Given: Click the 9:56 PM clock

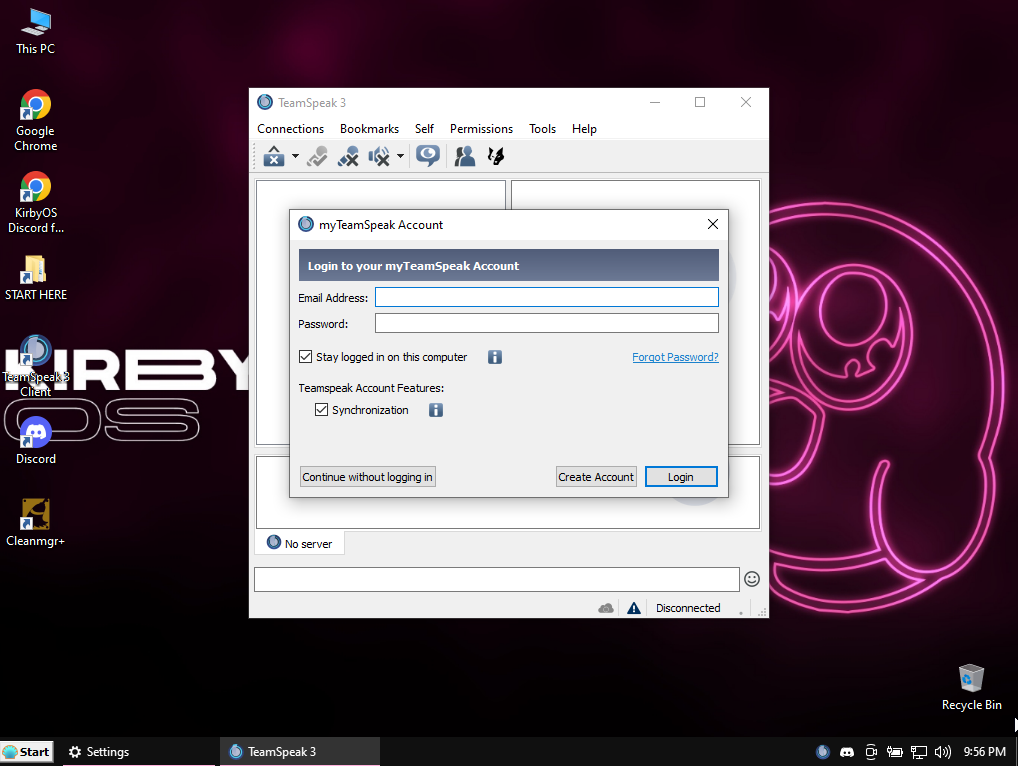Looking at the screenshot, I should (984, 752).
